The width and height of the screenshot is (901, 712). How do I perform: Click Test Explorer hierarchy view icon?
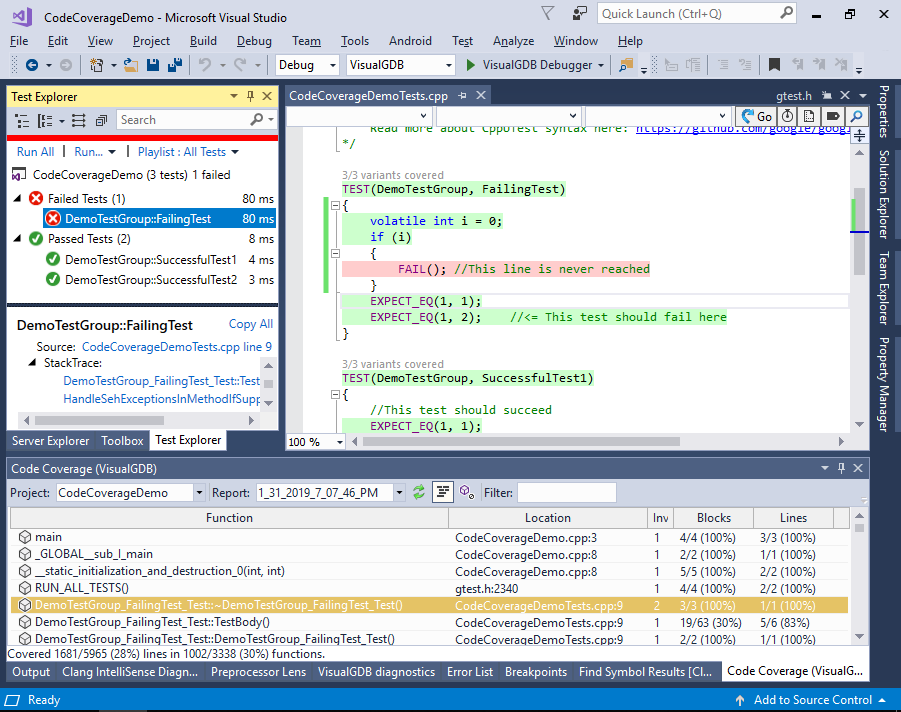click(22, 121)
